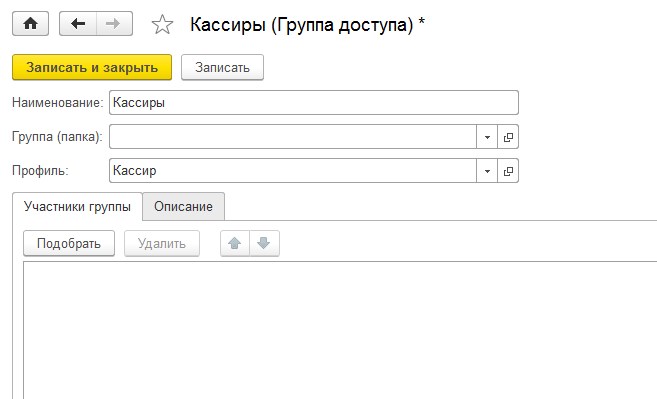This screenshot has height=399, width=657.
Task: Expand the 'Группа (папка)' dropdown arrow
Action: pos(487,137)
